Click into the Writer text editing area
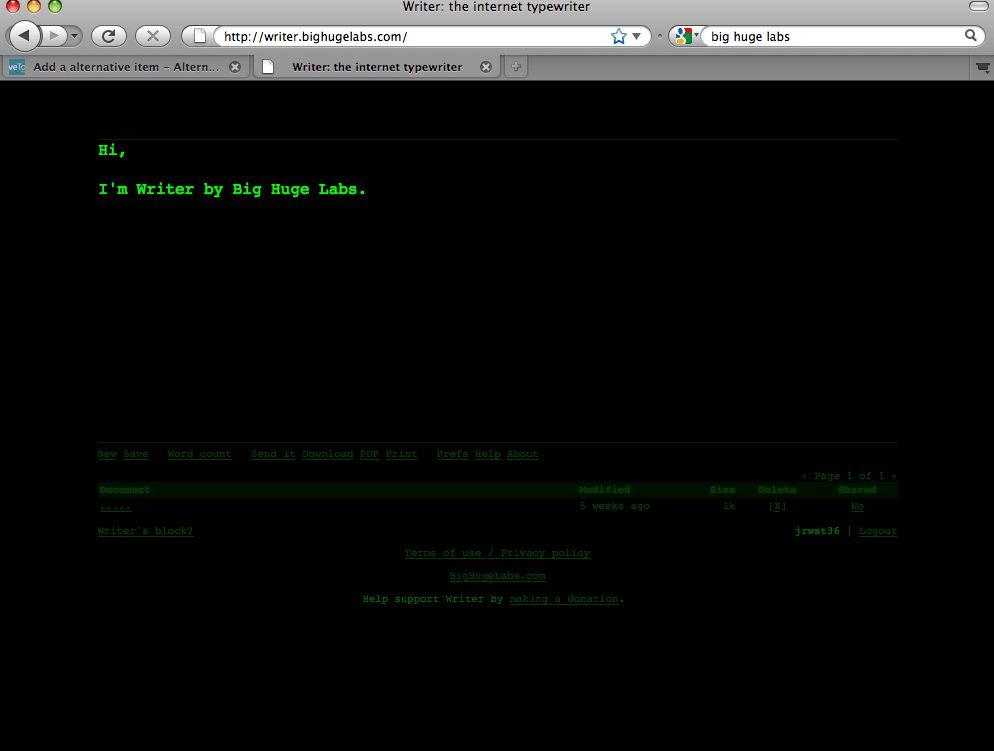 (497, 290)
